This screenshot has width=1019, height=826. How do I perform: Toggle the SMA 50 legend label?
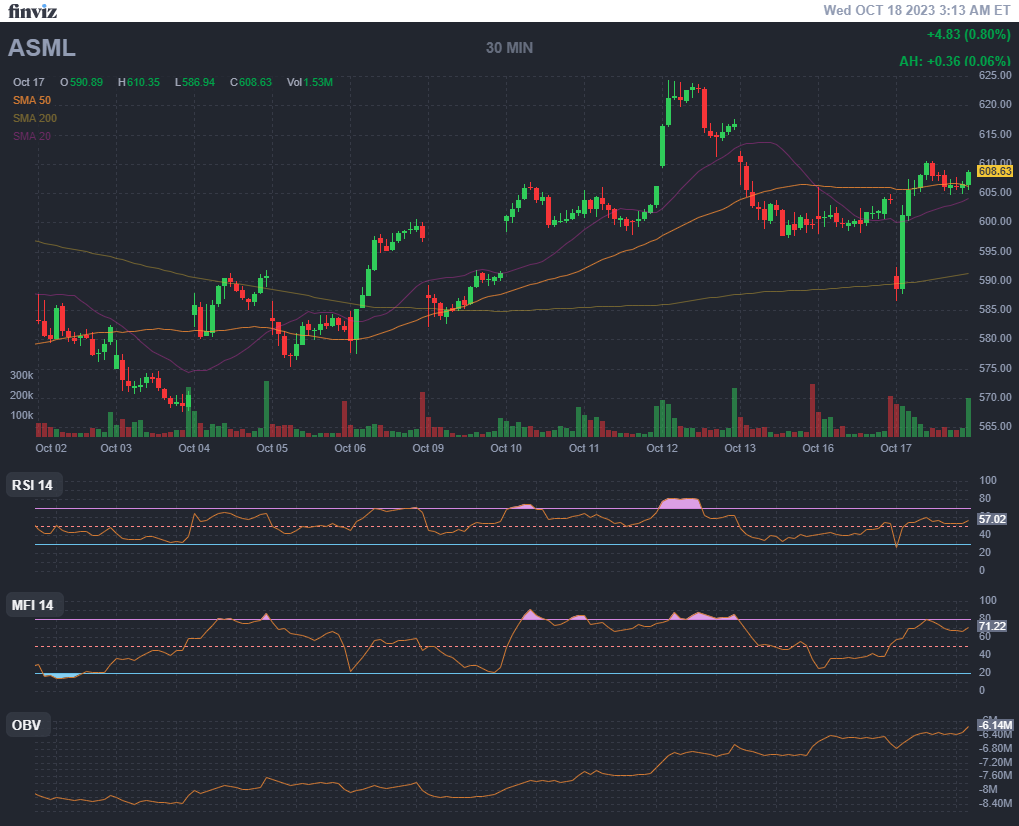pos(32,100)
